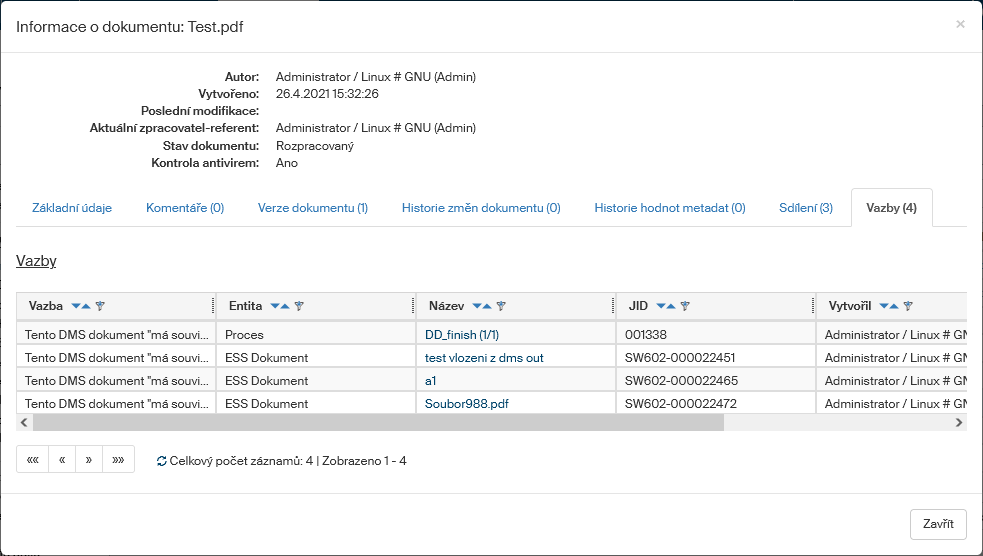Sort the JID column using sort arrows
Screen dimensions: 983x556
[x=667, y=307]
